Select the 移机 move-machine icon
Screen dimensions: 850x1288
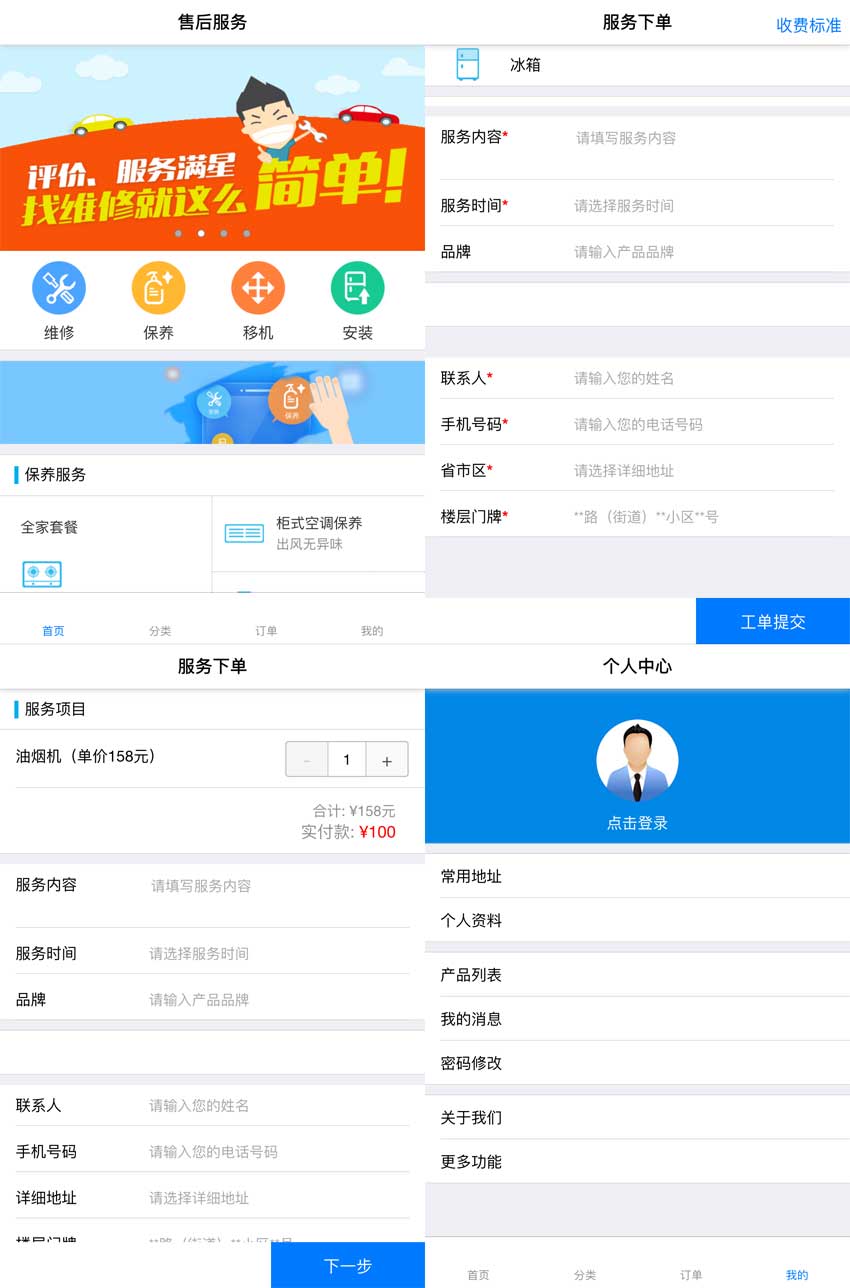(x=258, y=288)
